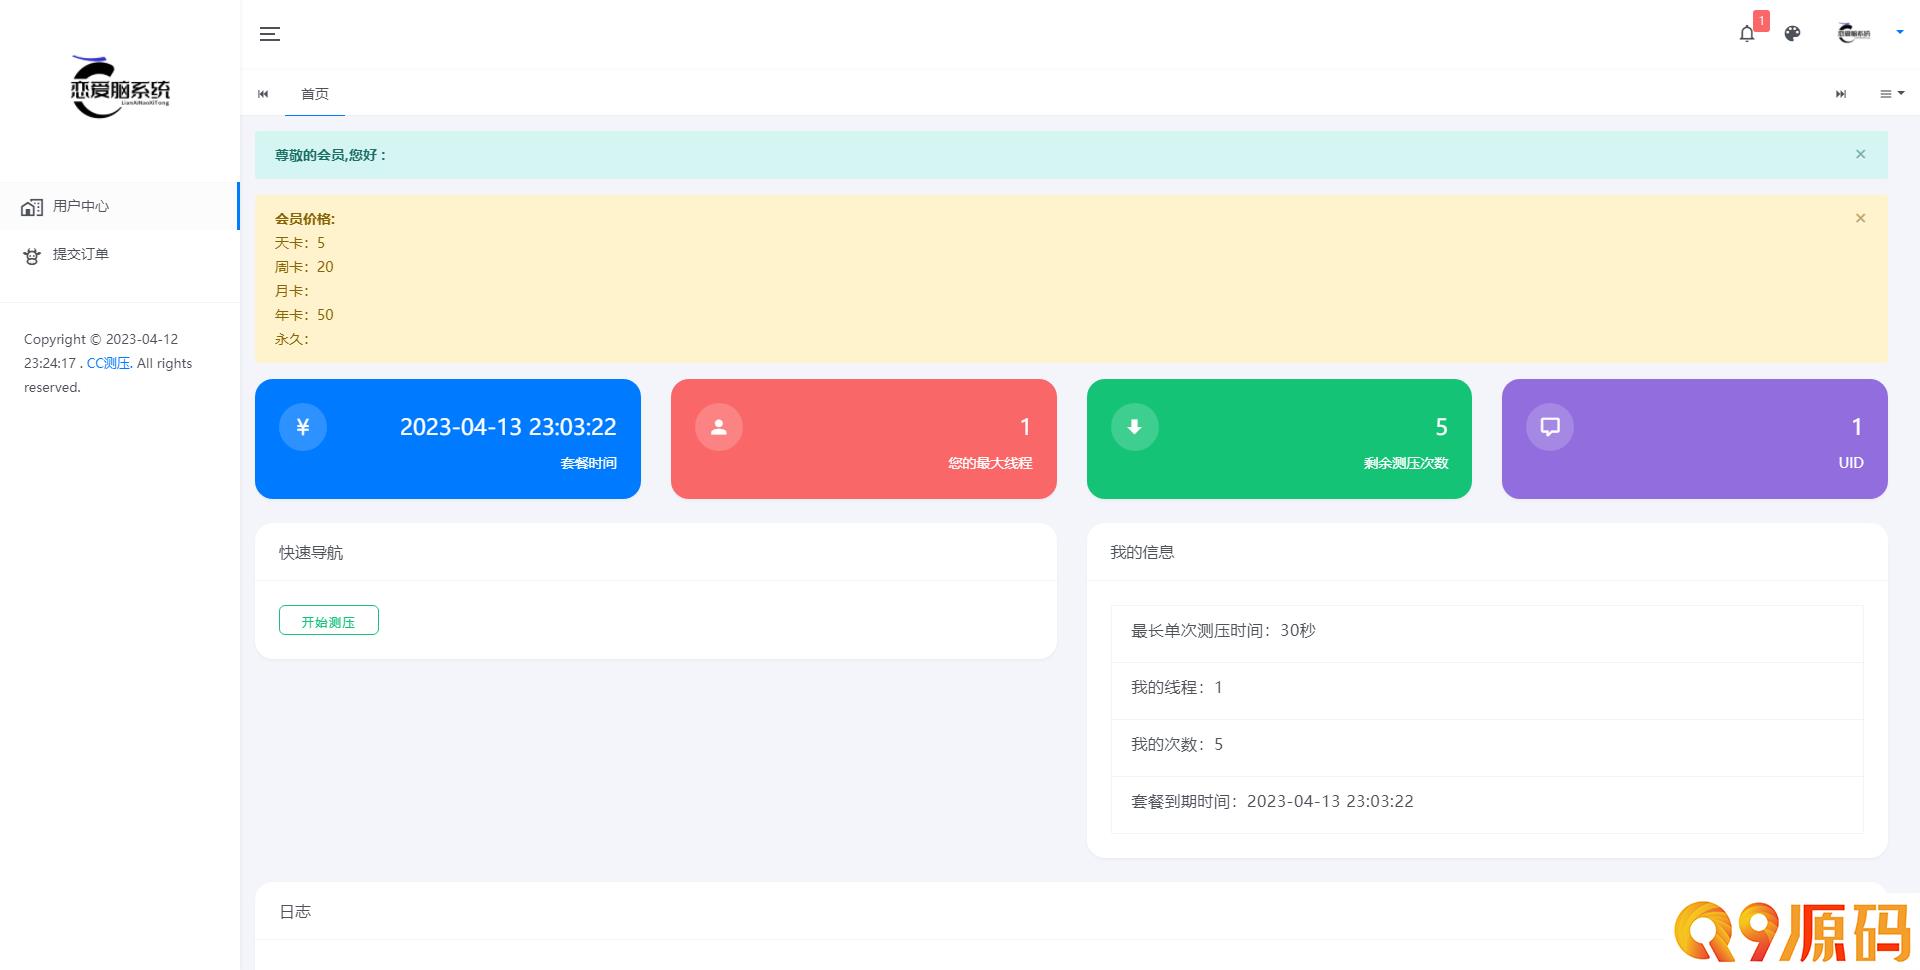
Task: Click the 用户中心 home icon
Action: click(32, 207)
